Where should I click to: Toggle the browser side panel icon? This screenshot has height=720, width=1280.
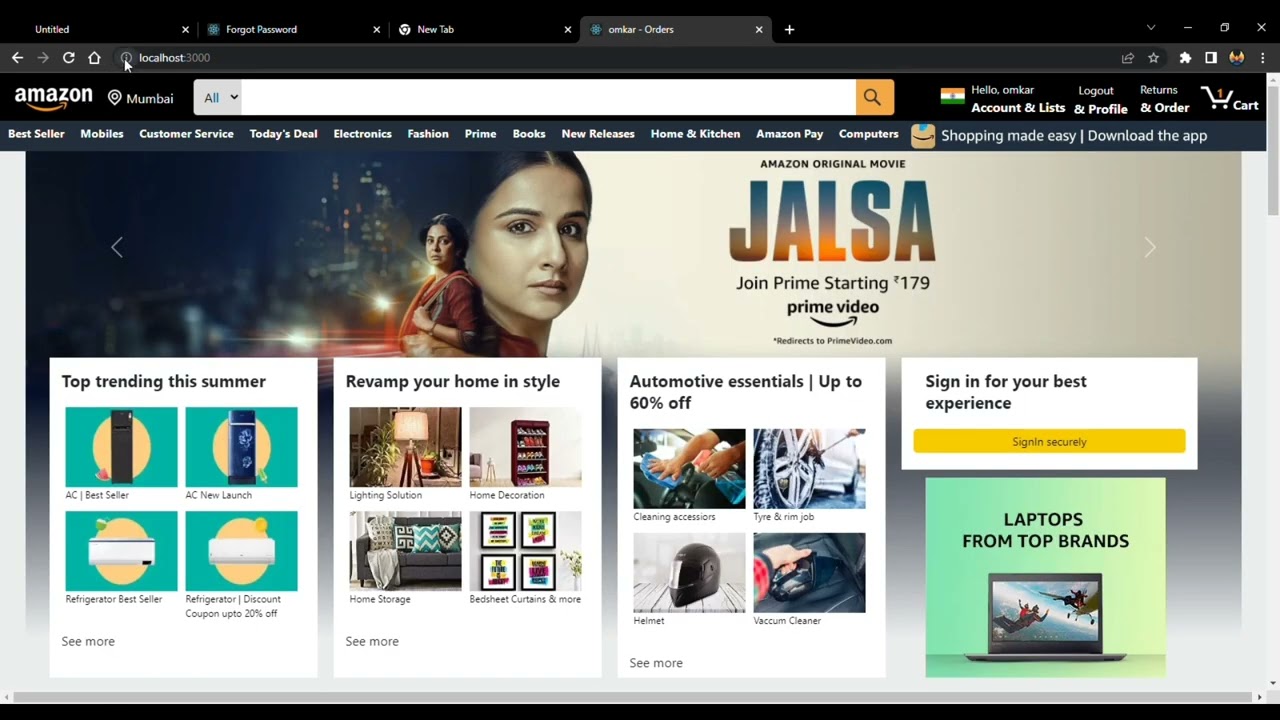coord(1211,58)
